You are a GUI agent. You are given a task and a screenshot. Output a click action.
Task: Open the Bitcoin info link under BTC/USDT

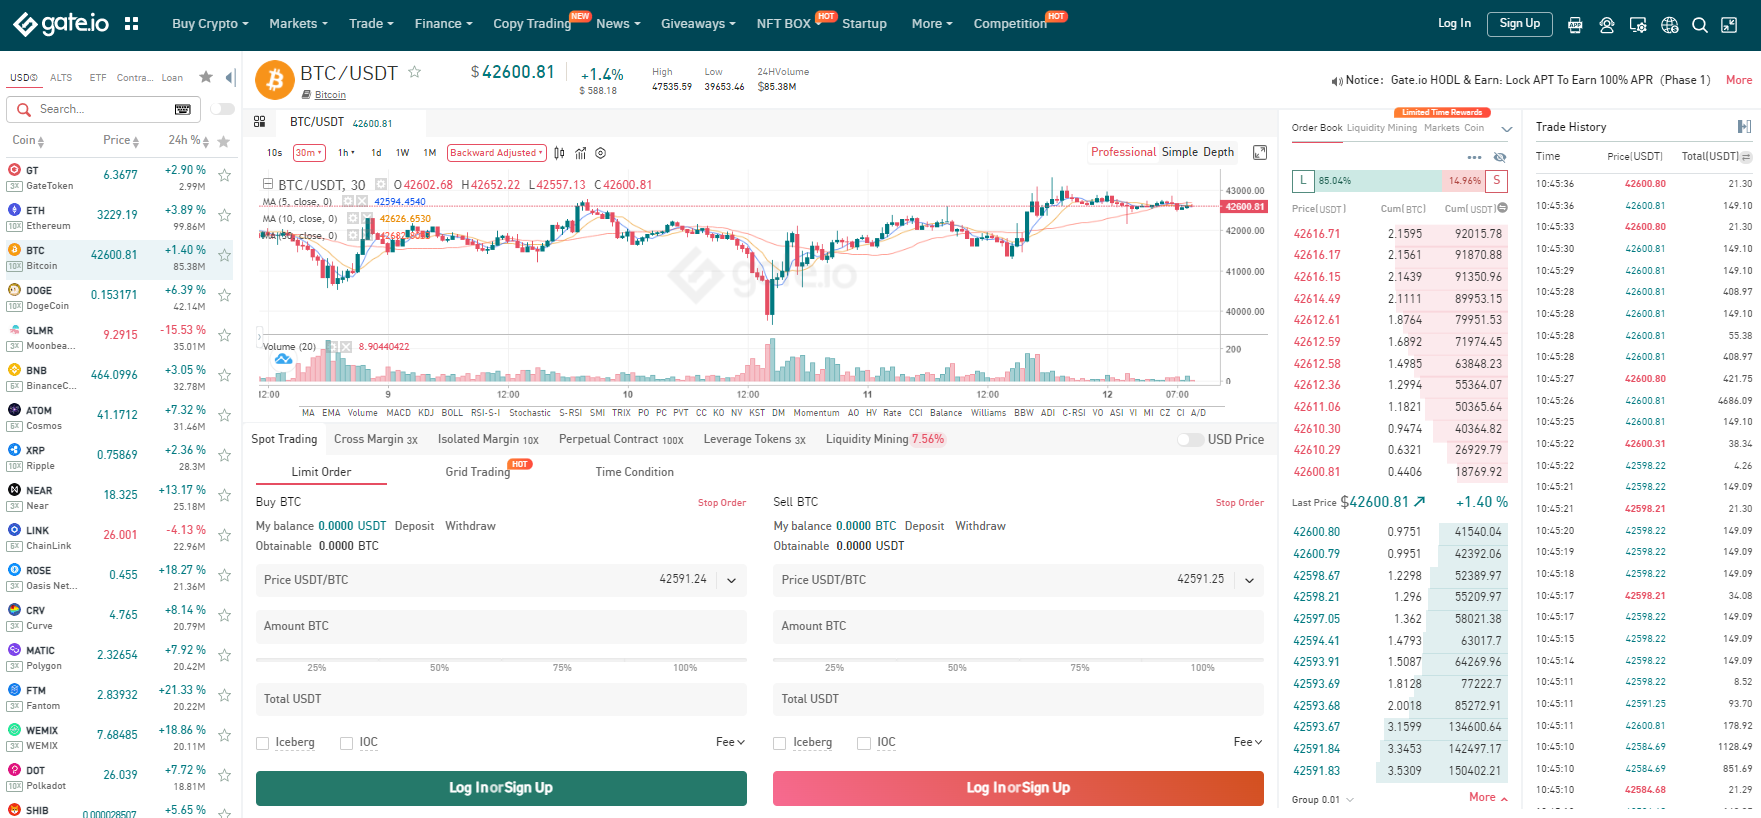pos(330,95)
